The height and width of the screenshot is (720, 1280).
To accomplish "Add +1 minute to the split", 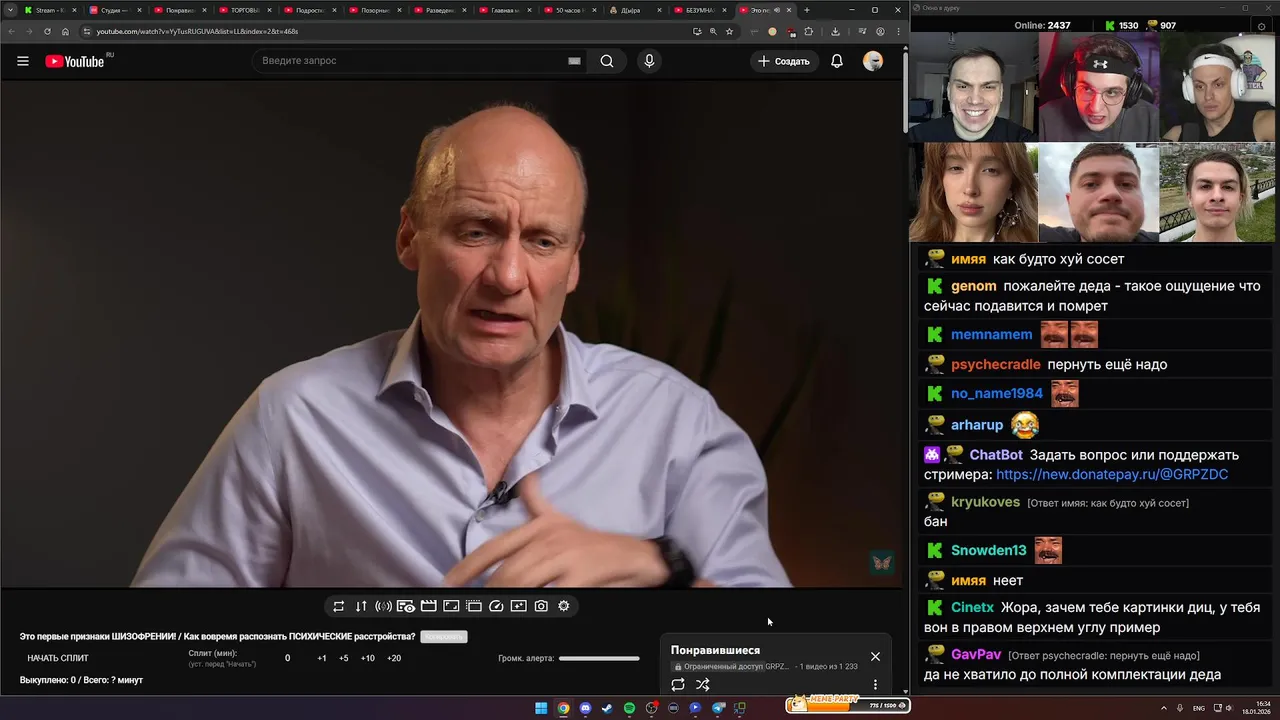I will point(322,658).
